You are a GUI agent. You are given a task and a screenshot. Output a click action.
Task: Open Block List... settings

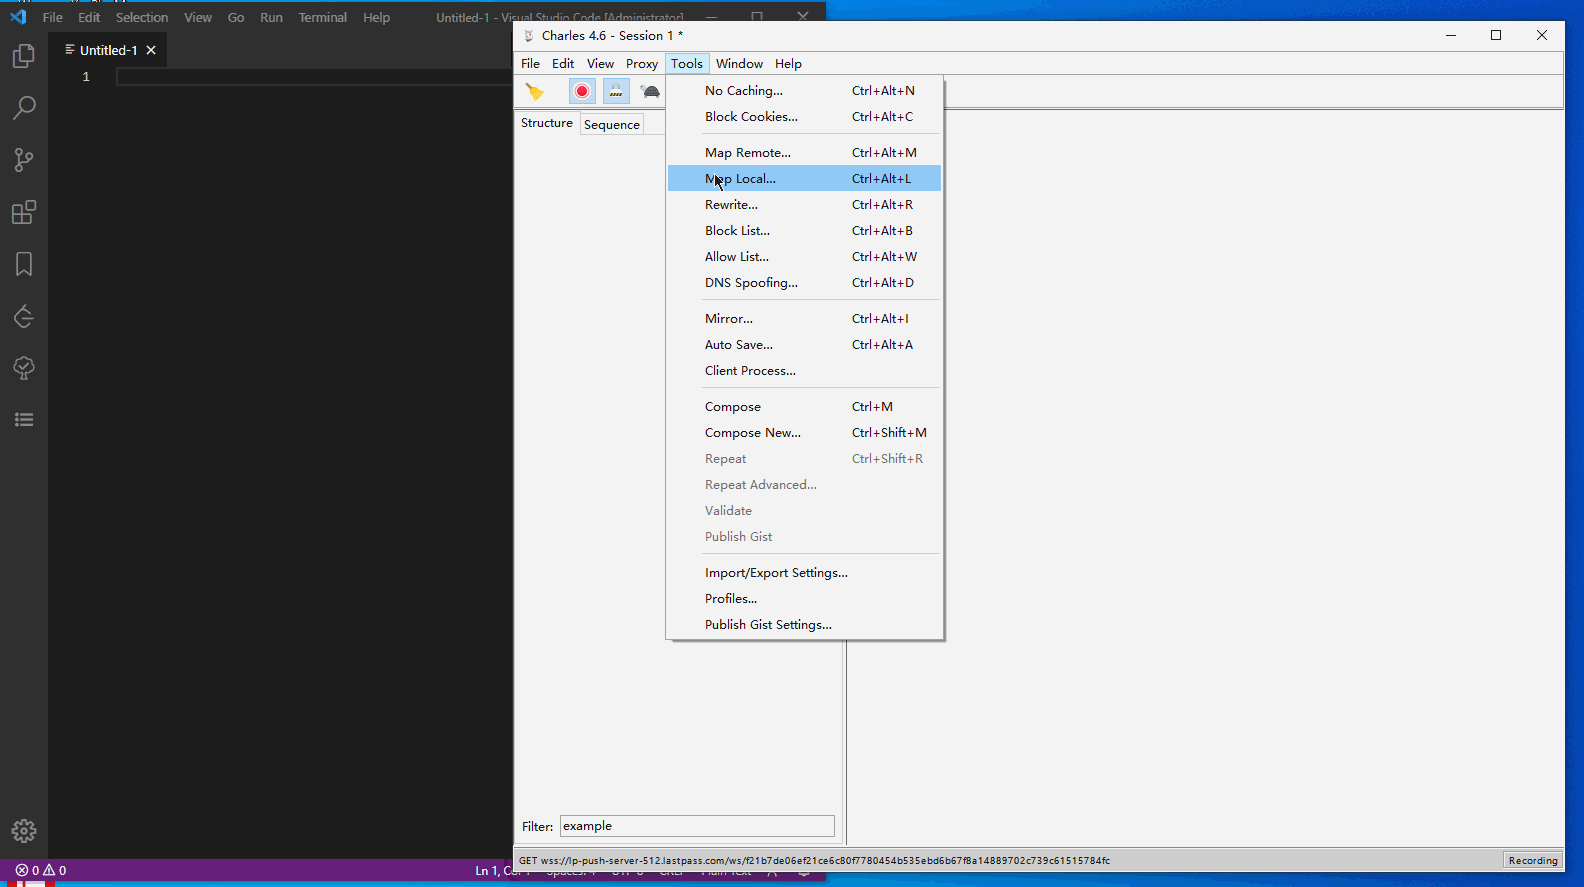[x=804, y=231]
